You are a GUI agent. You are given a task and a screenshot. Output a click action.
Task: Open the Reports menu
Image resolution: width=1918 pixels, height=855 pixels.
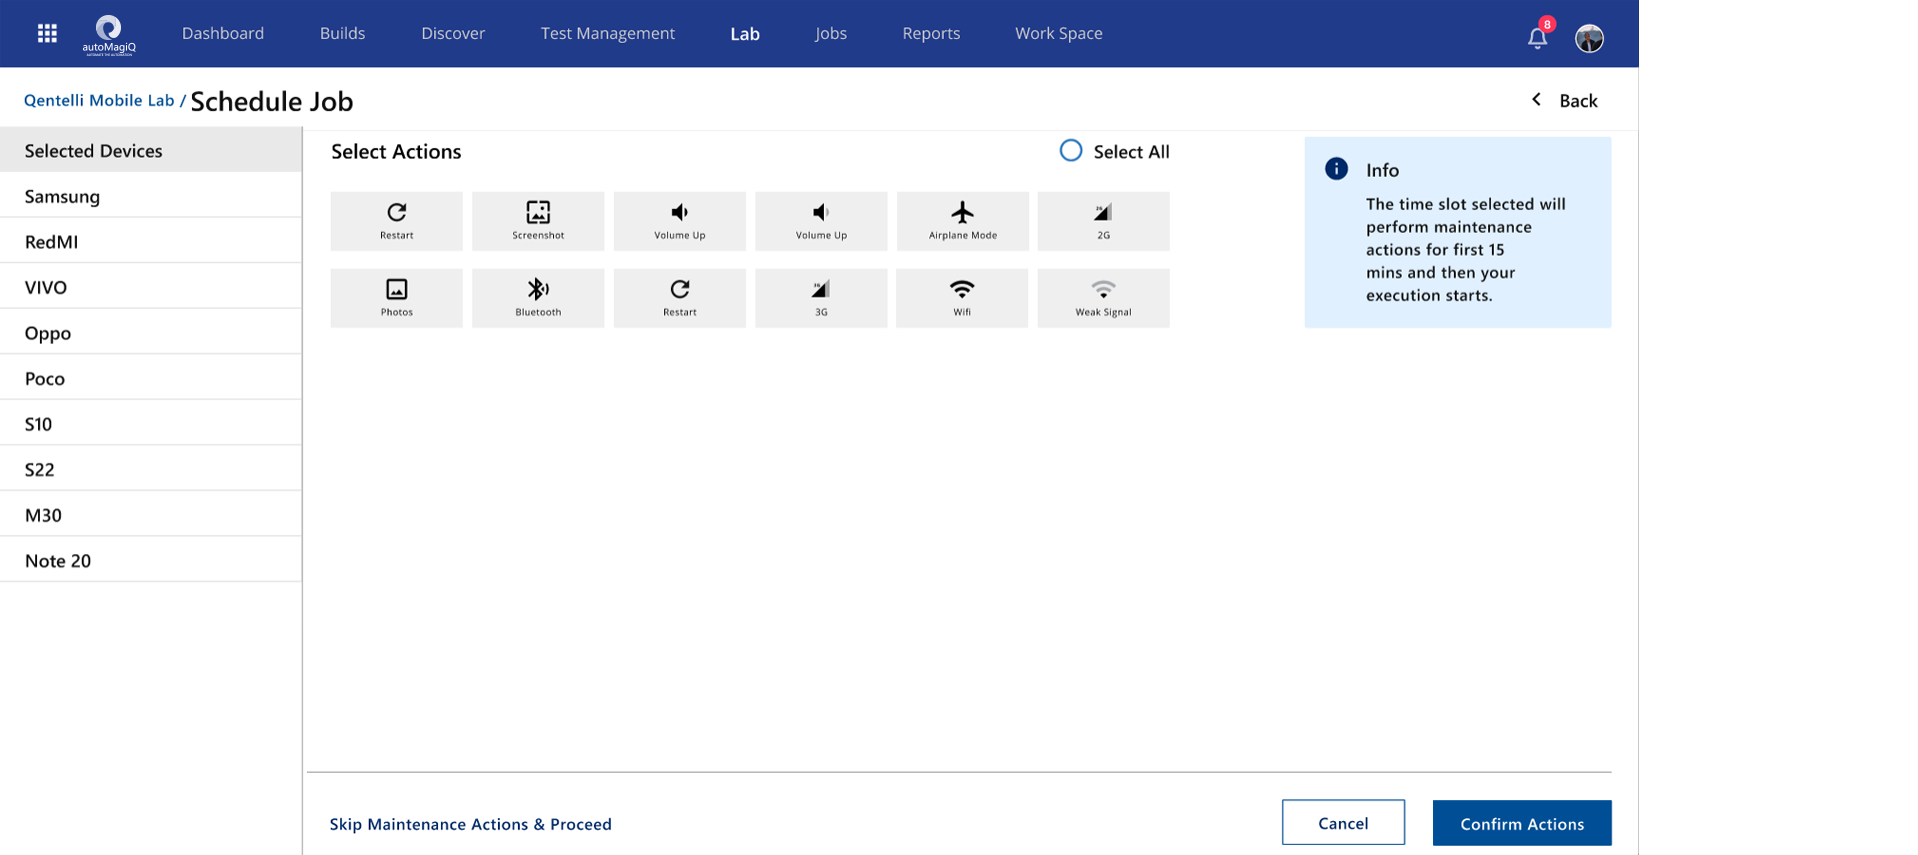click(x=931, y=33)
